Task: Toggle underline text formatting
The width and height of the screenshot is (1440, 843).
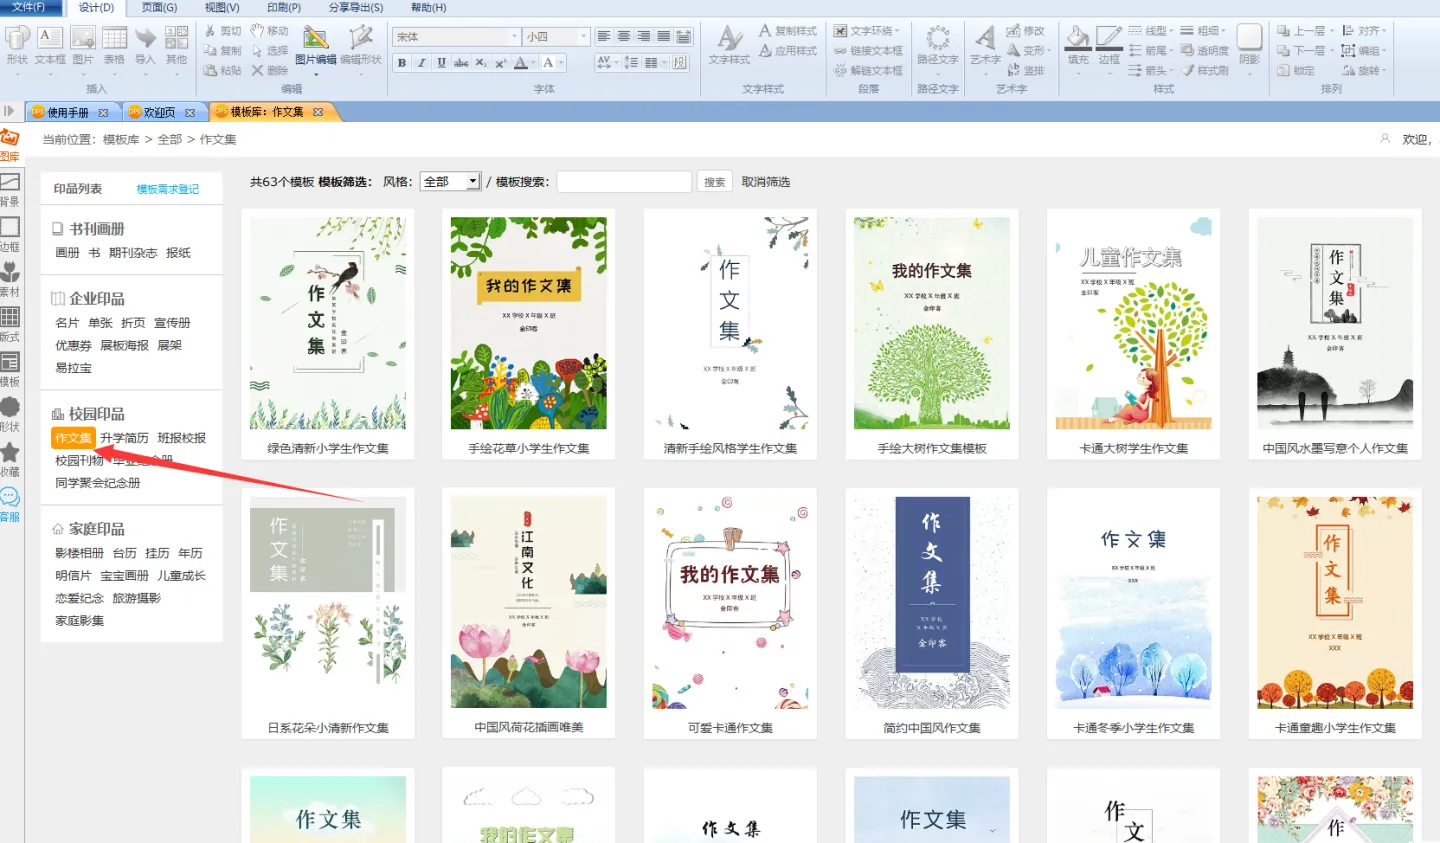Action: pyautogui.click(x=441, y=63)
